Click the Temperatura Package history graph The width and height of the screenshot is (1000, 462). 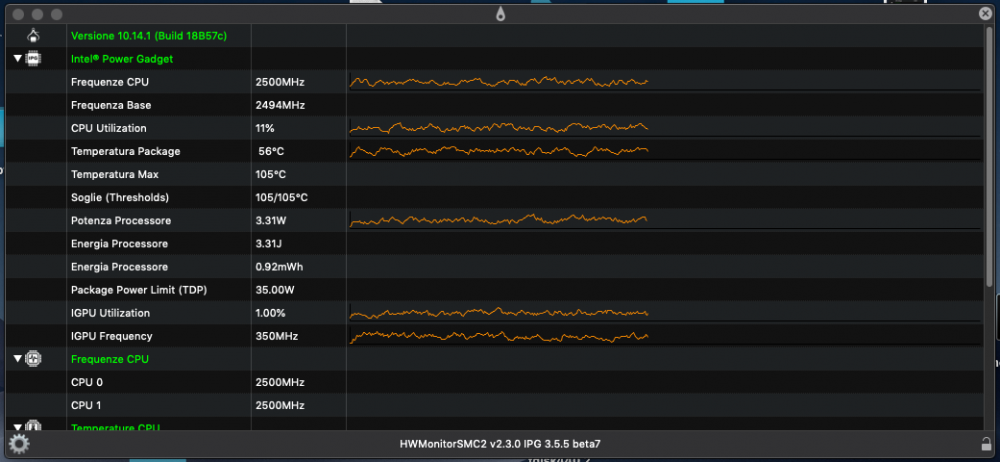tap(665, 151)
